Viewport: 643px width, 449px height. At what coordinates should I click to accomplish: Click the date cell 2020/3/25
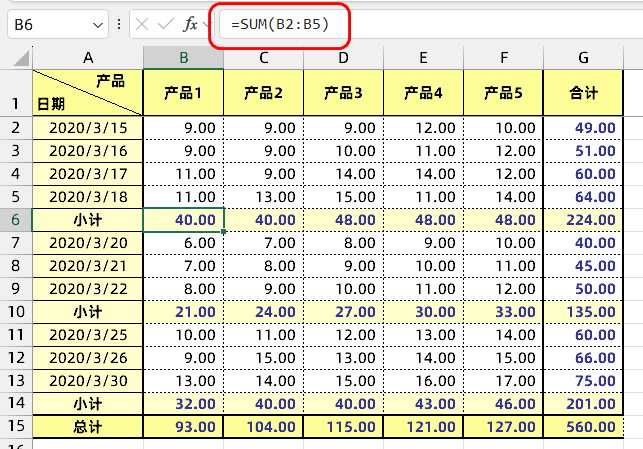(x=88, y=335)
